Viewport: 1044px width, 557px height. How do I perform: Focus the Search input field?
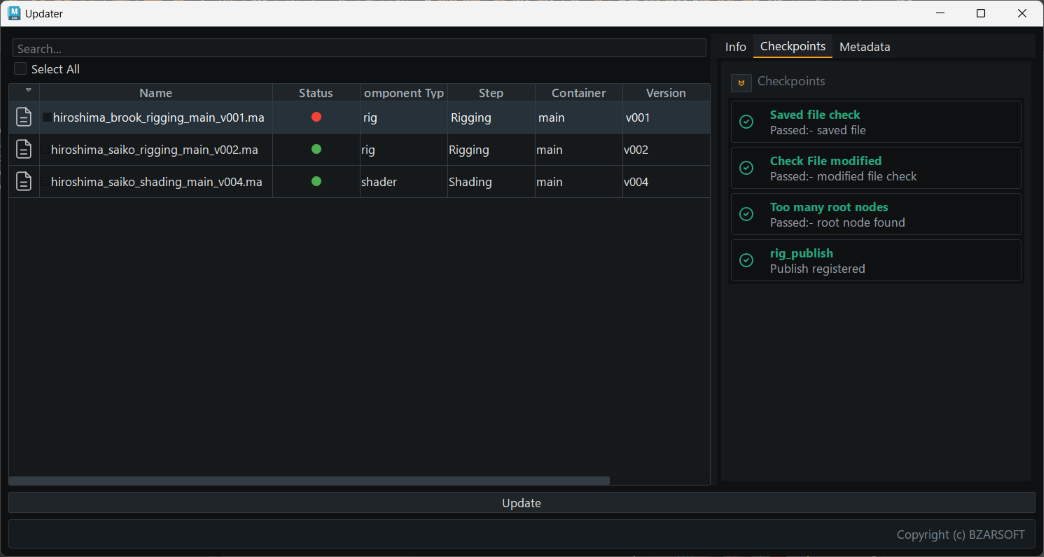360,48
